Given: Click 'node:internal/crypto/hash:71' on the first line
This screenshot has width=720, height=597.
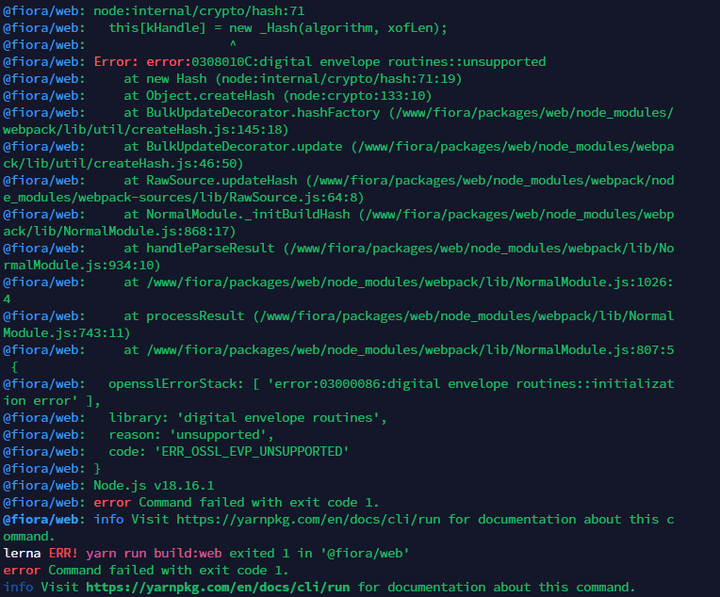Looking at the screenshot, I should (x=199, y=11).
